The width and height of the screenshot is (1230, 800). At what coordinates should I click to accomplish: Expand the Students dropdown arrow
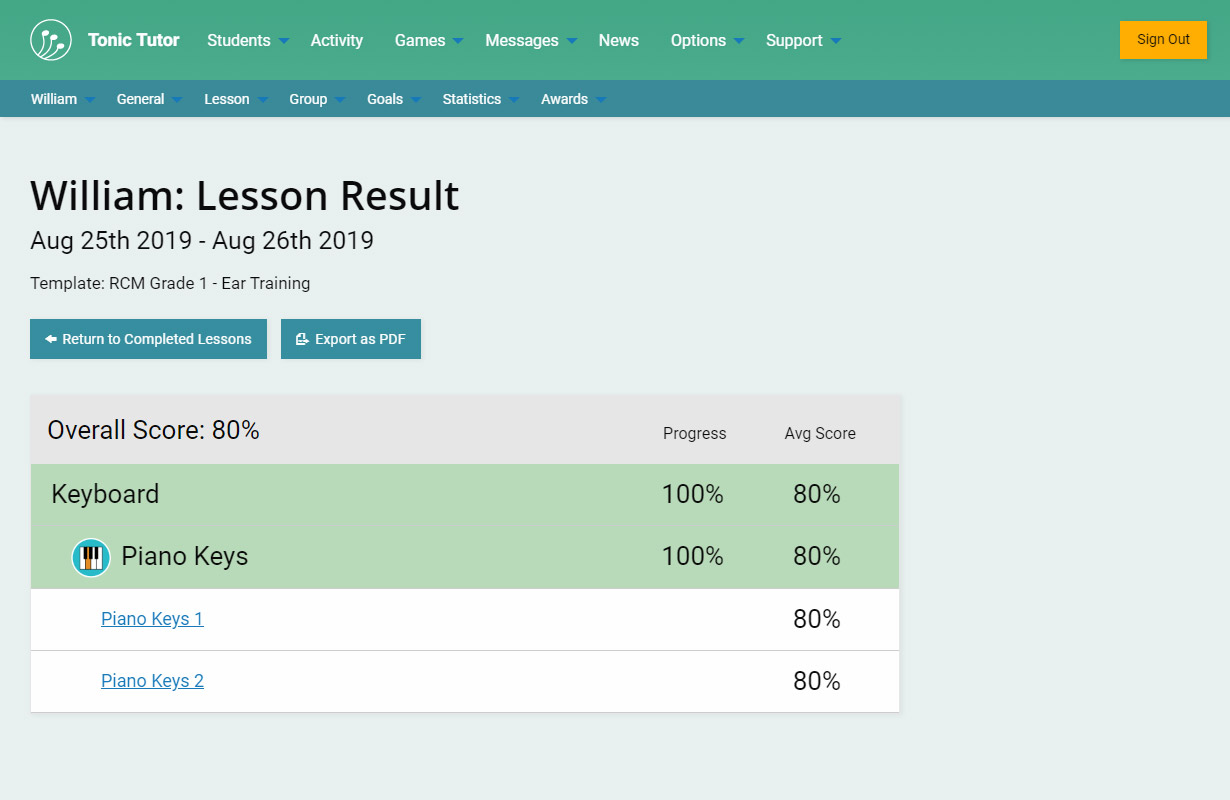click(284, 41)
